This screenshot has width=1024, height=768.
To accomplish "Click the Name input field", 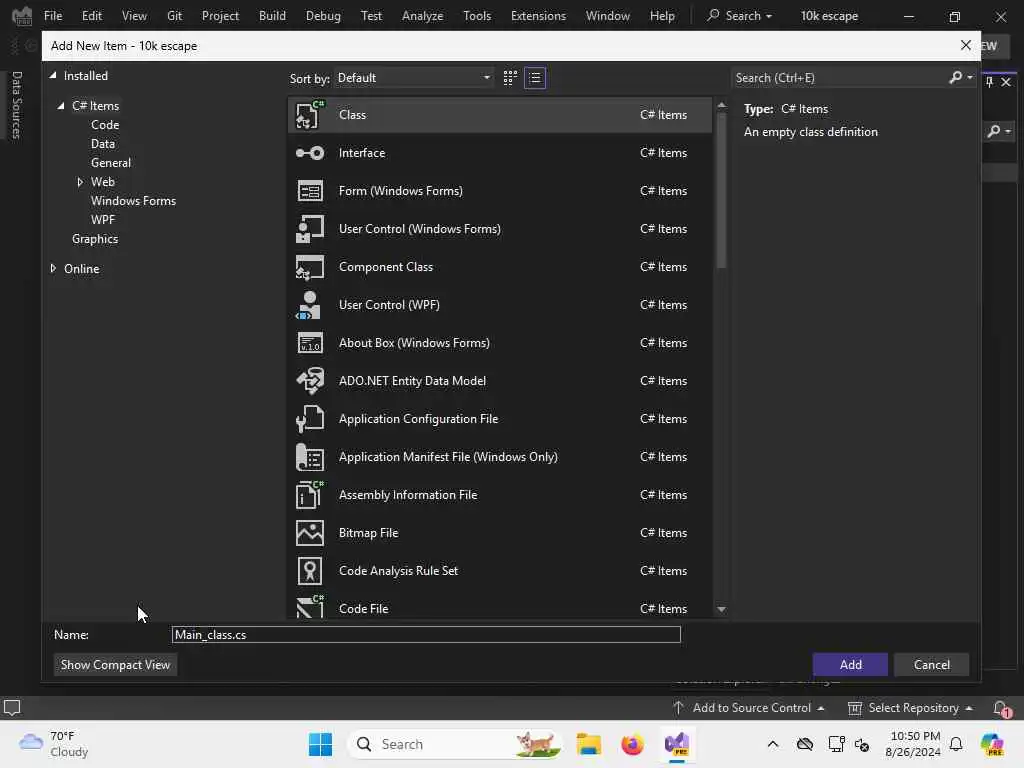I will [426, 635].
